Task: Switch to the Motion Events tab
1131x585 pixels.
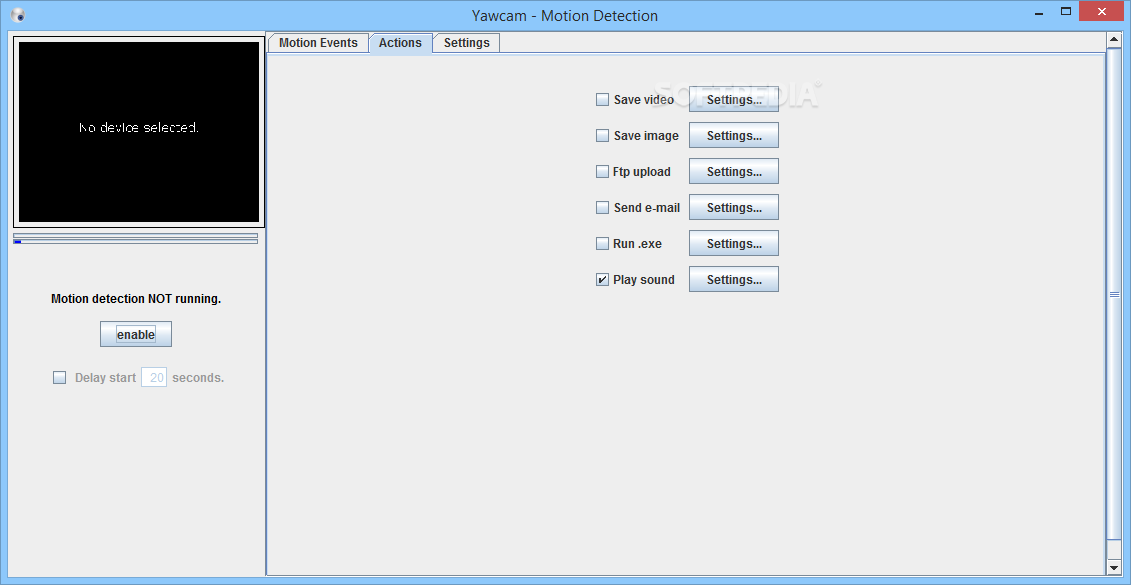Action: (x=318, y=43)
